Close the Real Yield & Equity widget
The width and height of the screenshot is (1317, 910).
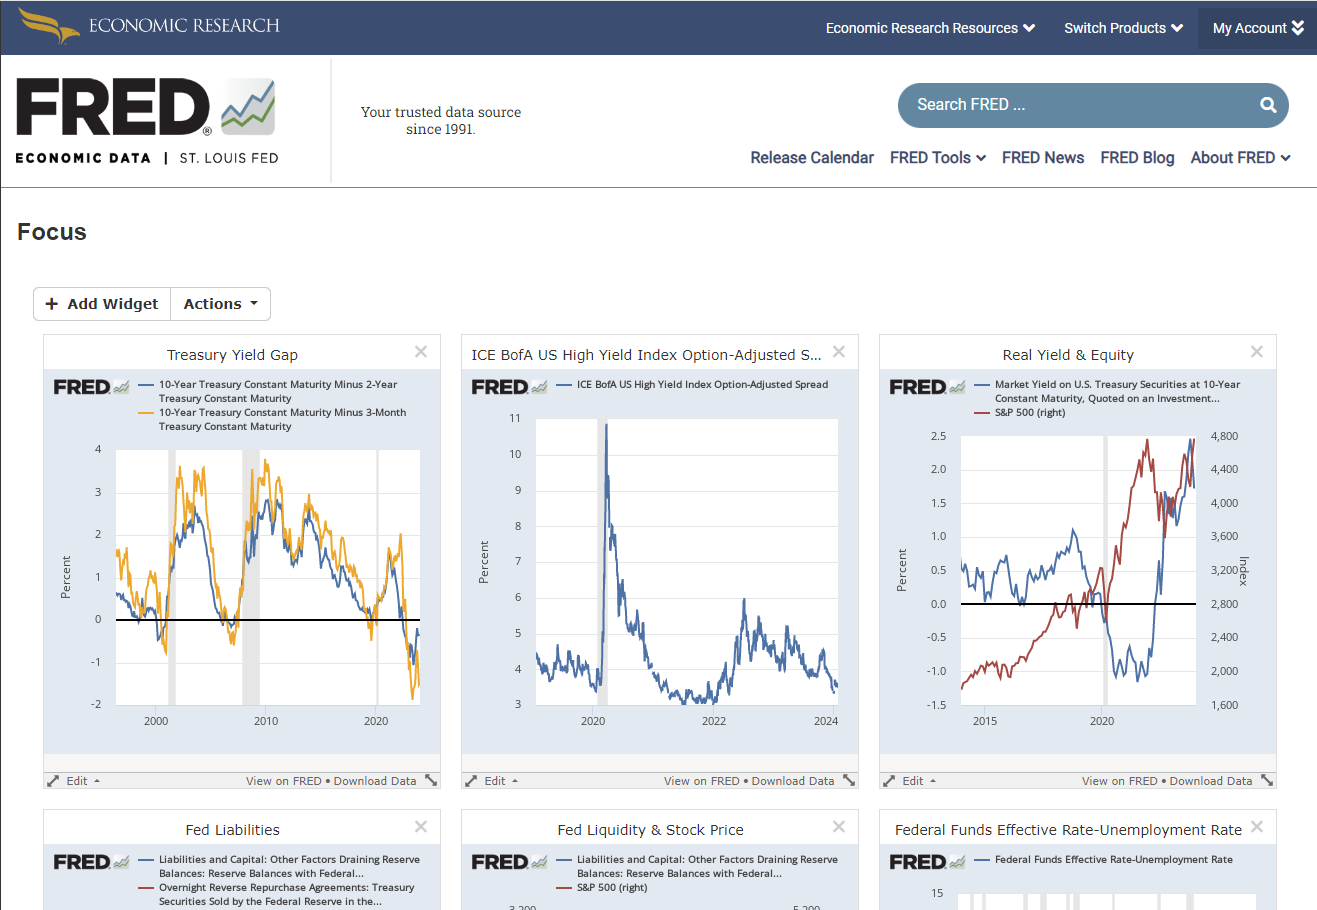1257,352
